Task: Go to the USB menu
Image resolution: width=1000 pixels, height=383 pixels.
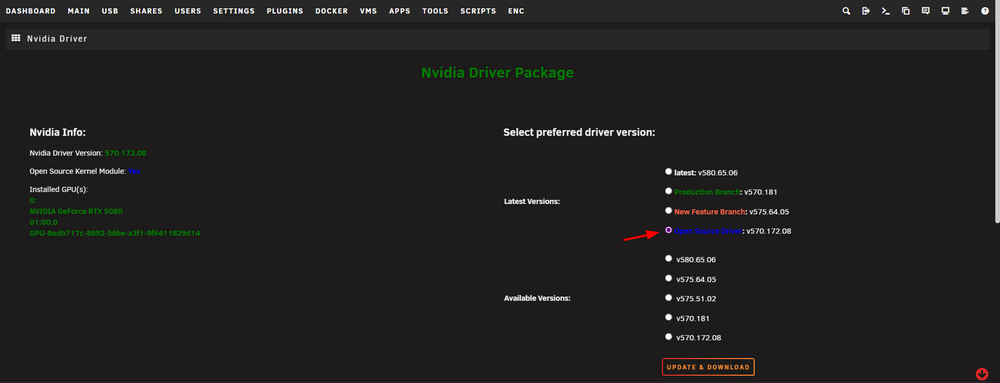Action: click(110, 11)
